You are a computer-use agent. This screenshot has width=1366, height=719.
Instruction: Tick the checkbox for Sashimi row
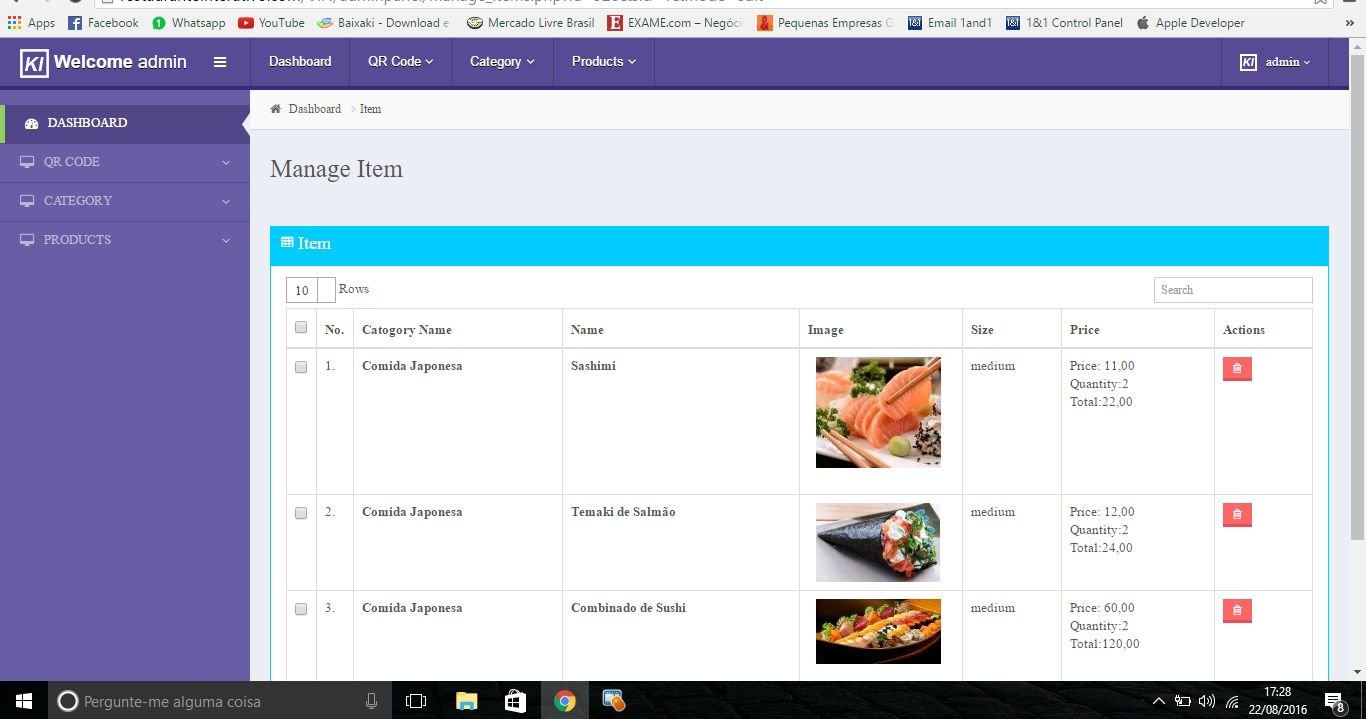coord(301,367)
